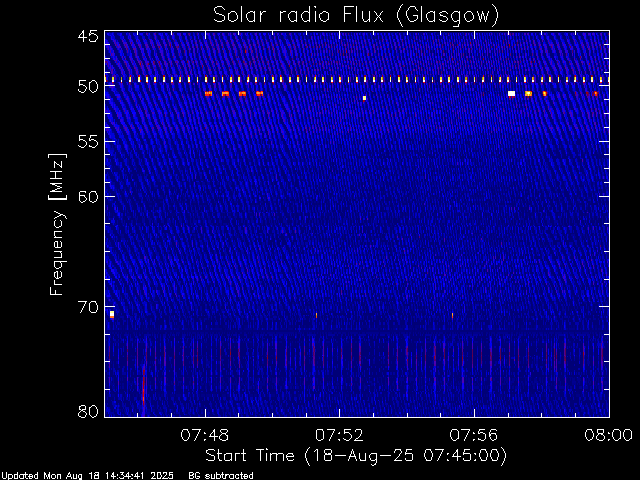Click the 55 frequency tick label
This screenshot has height=480, width=640.
[88, 142]
